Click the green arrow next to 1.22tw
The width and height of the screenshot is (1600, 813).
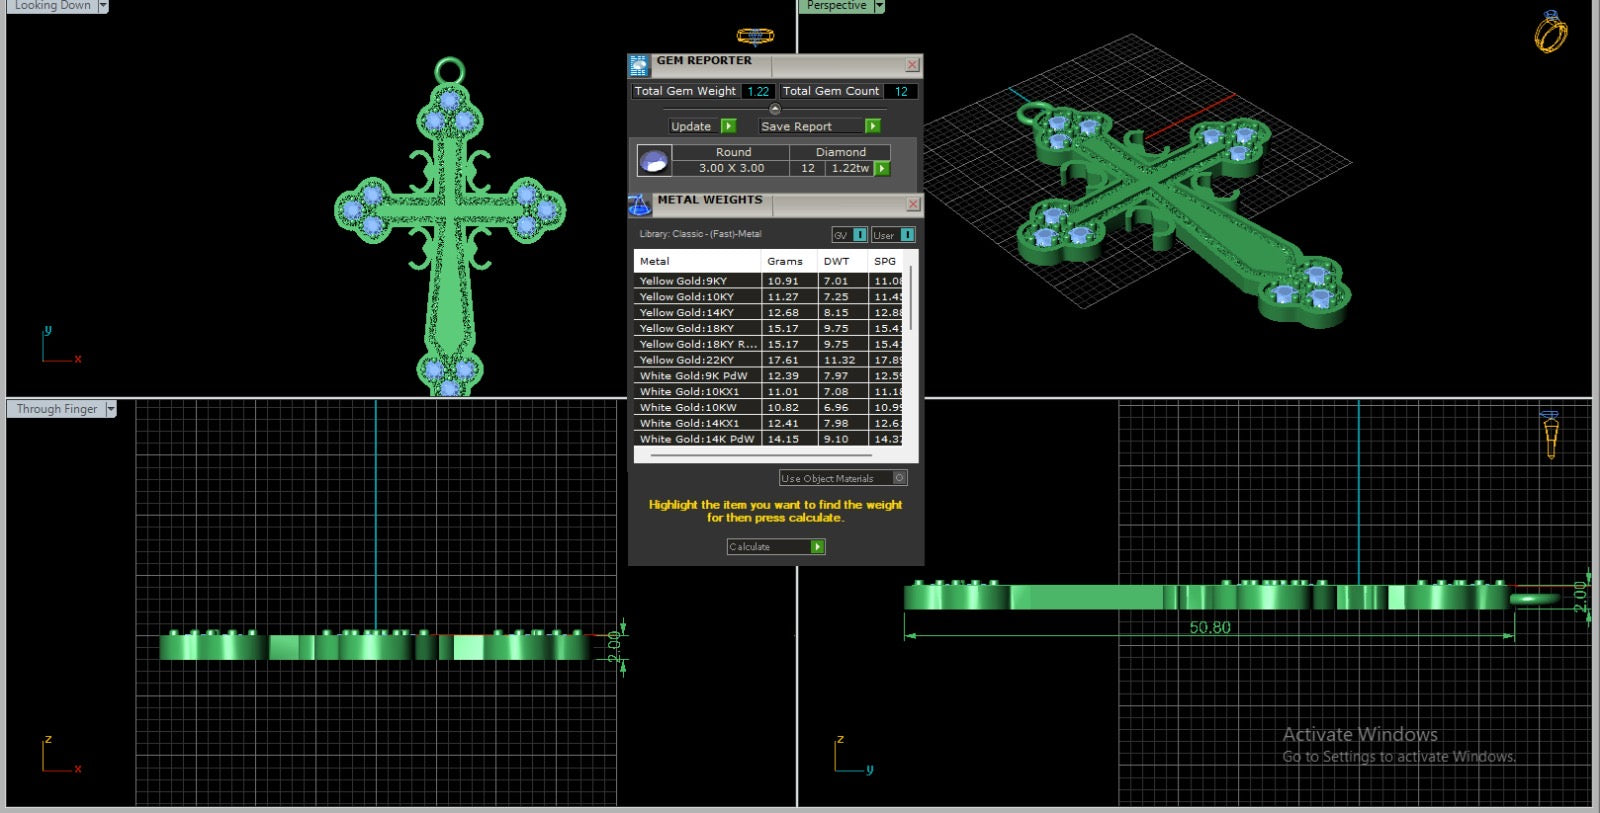coord(882,168)
